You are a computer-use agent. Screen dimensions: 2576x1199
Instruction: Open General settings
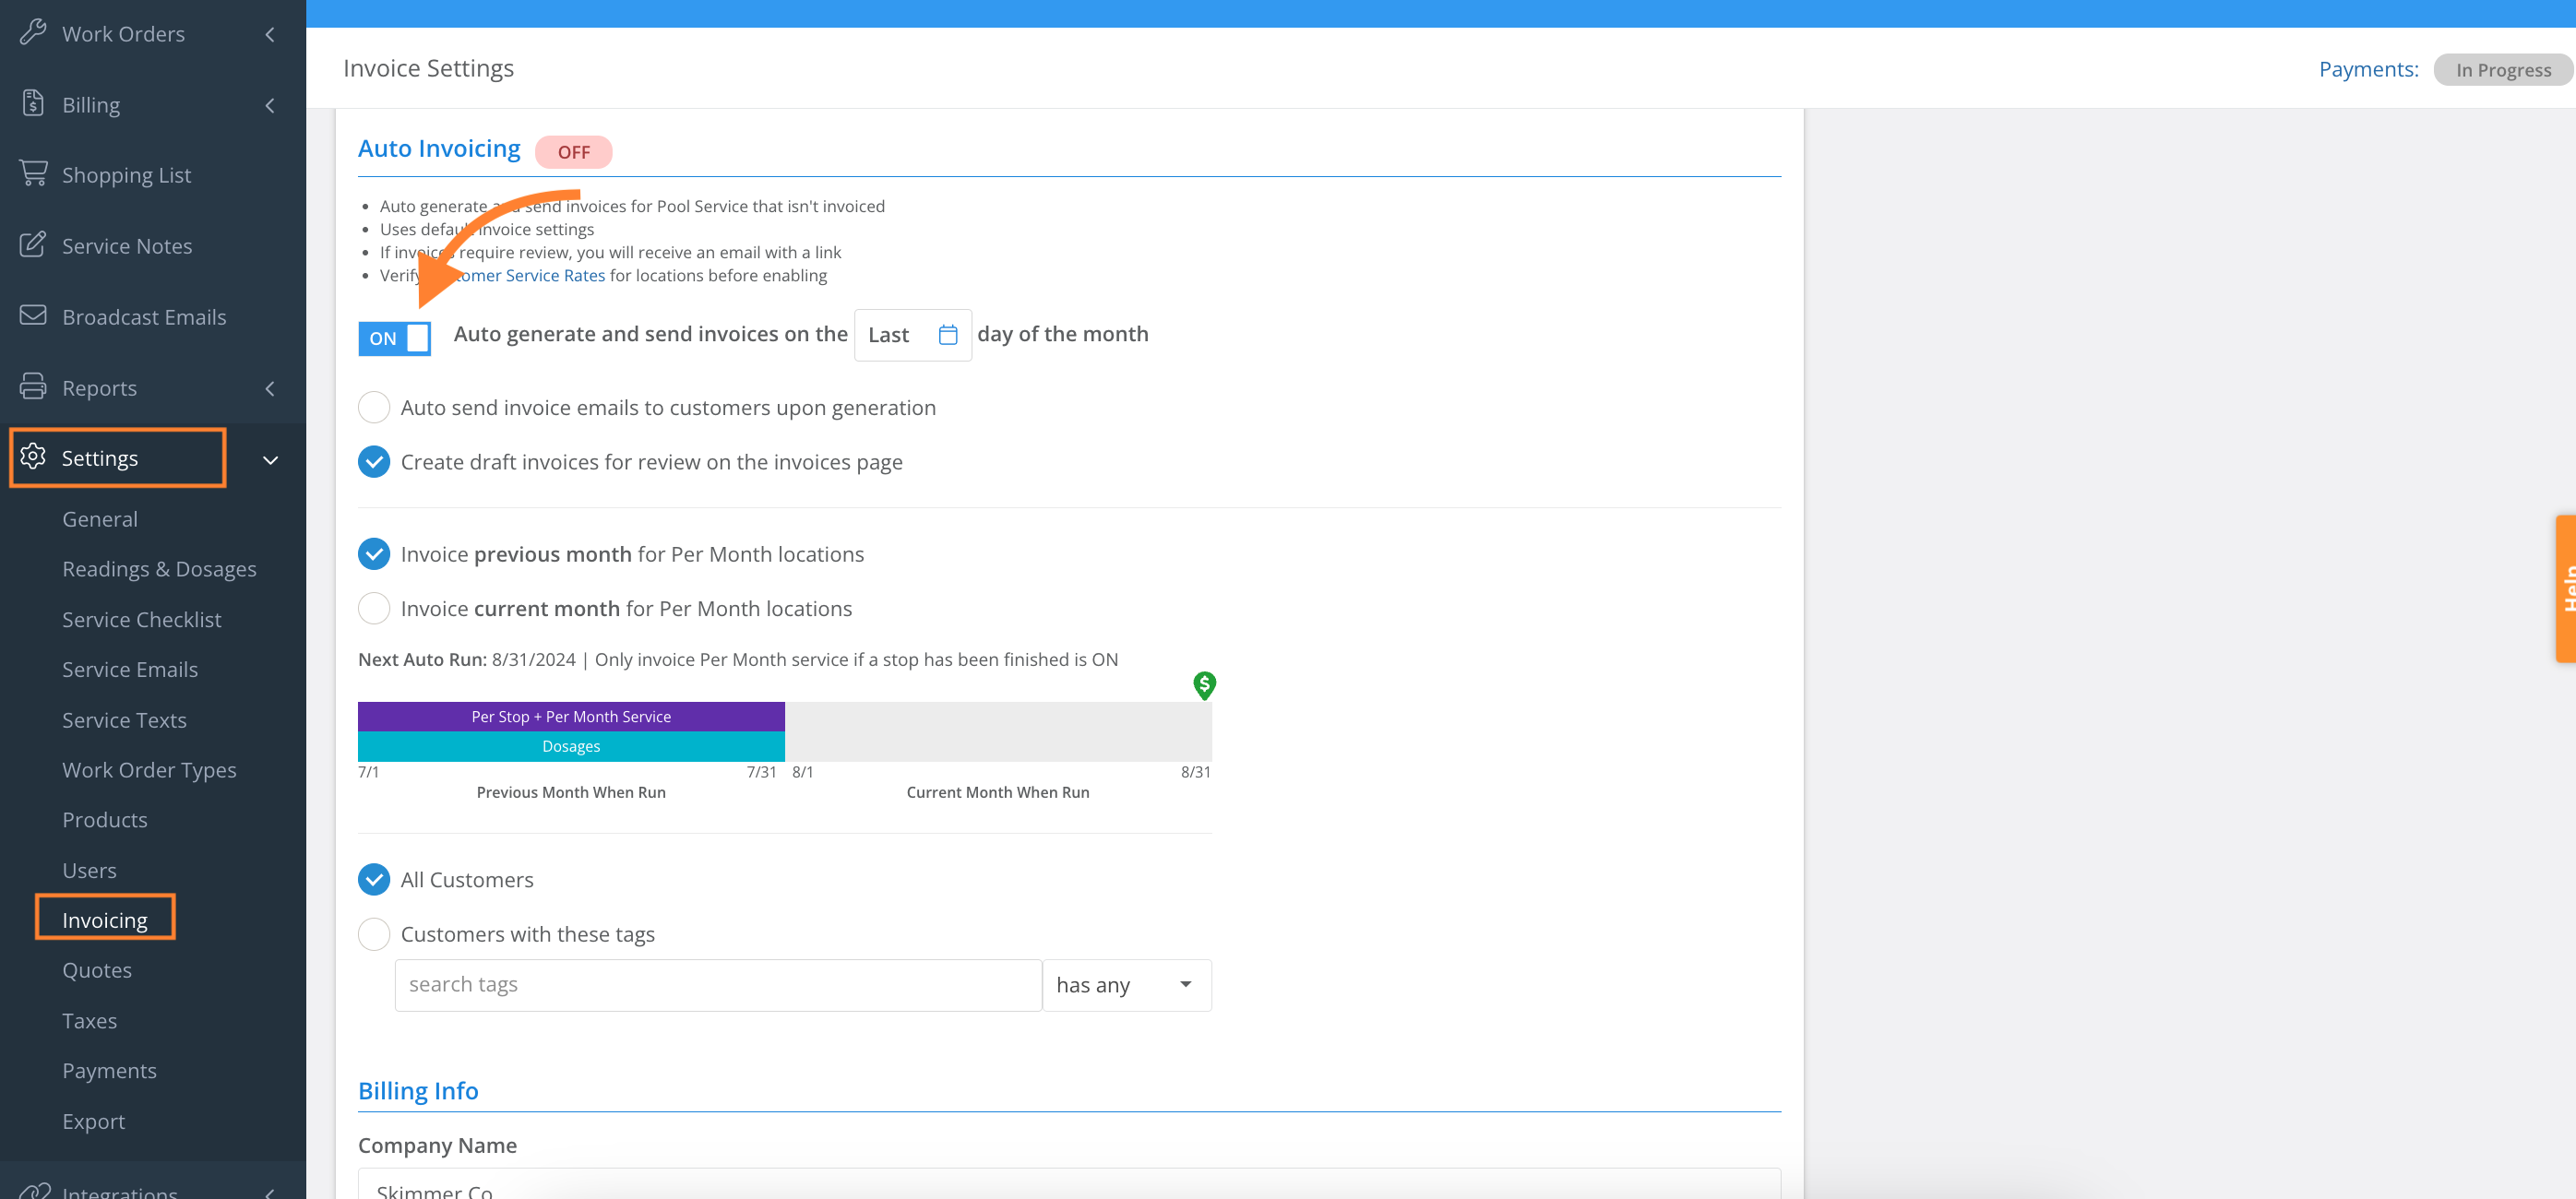[x=100, y=519]
